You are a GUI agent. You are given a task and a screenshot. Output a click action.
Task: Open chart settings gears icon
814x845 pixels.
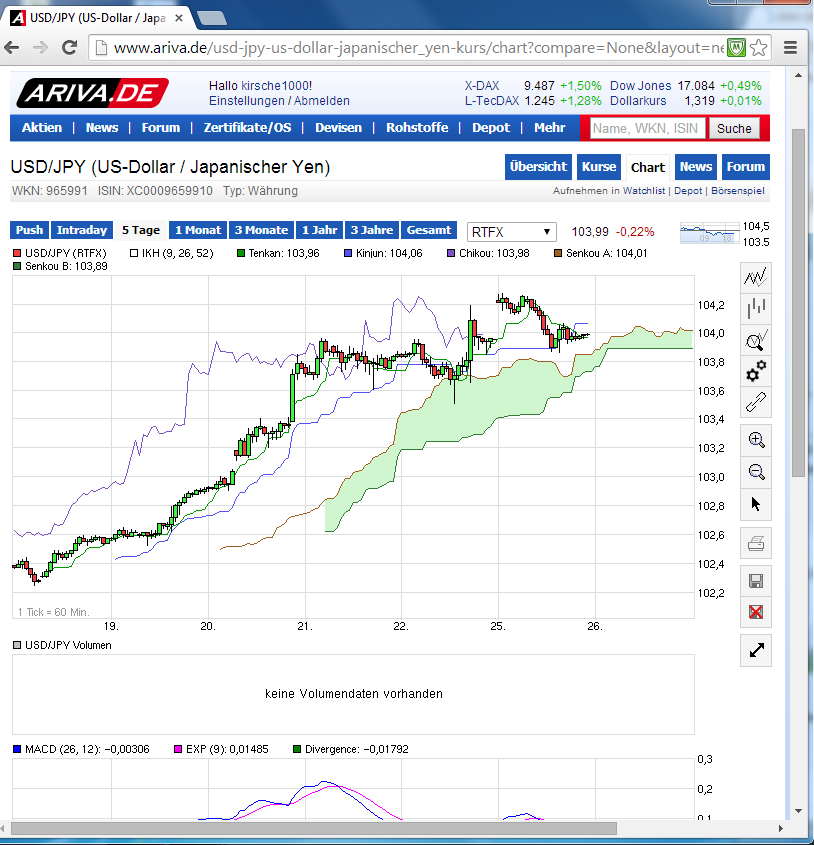pos(755,371)
